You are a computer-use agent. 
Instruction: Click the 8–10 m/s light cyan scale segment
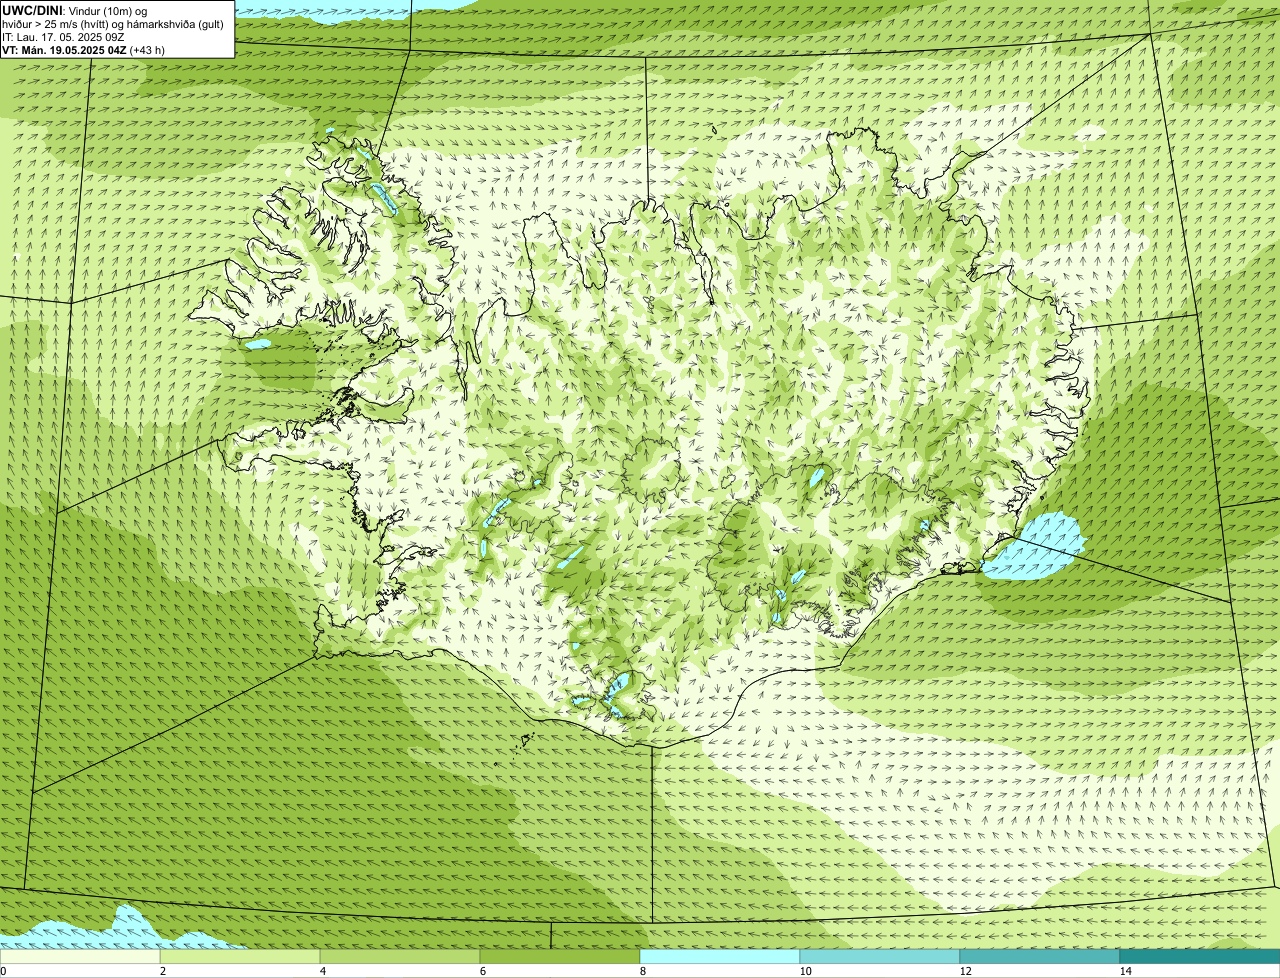[x=720, y=956]
